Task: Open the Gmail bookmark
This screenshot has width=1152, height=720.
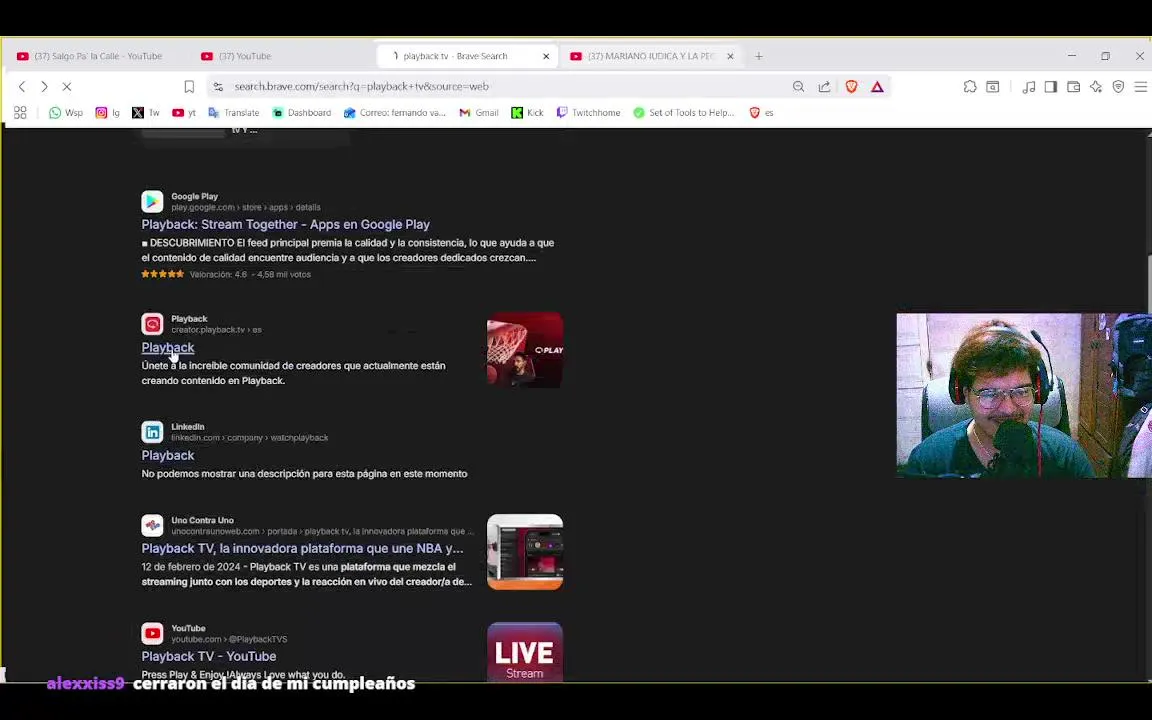Action: [x=479, y=112]
